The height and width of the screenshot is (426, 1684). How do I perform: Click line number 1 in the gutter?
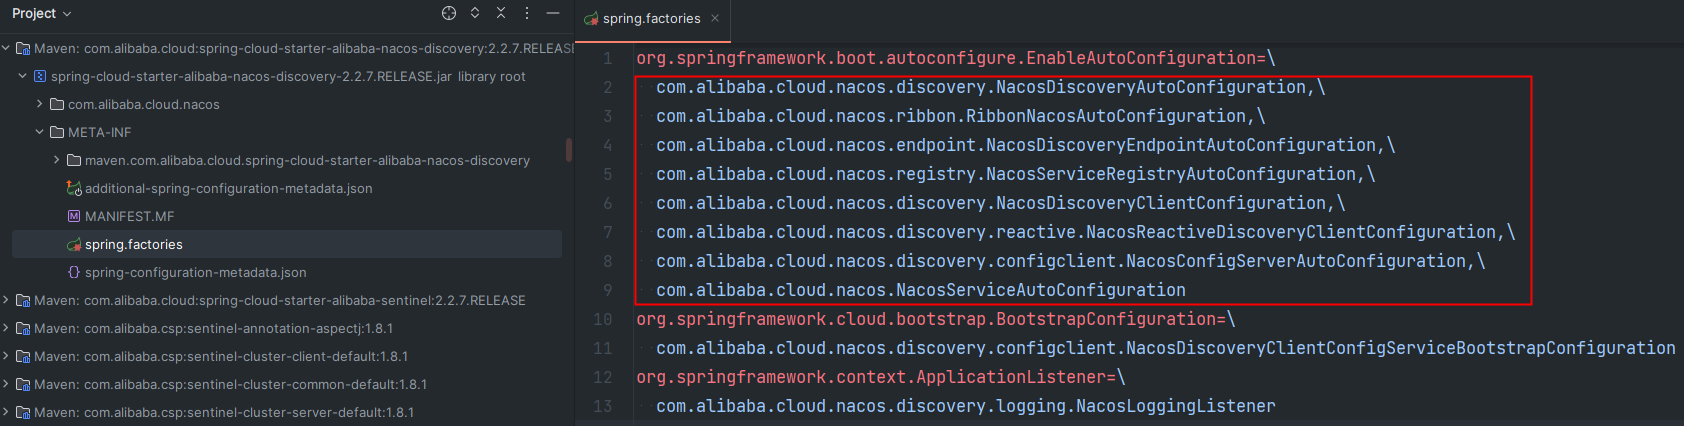[x=607, y=58]
